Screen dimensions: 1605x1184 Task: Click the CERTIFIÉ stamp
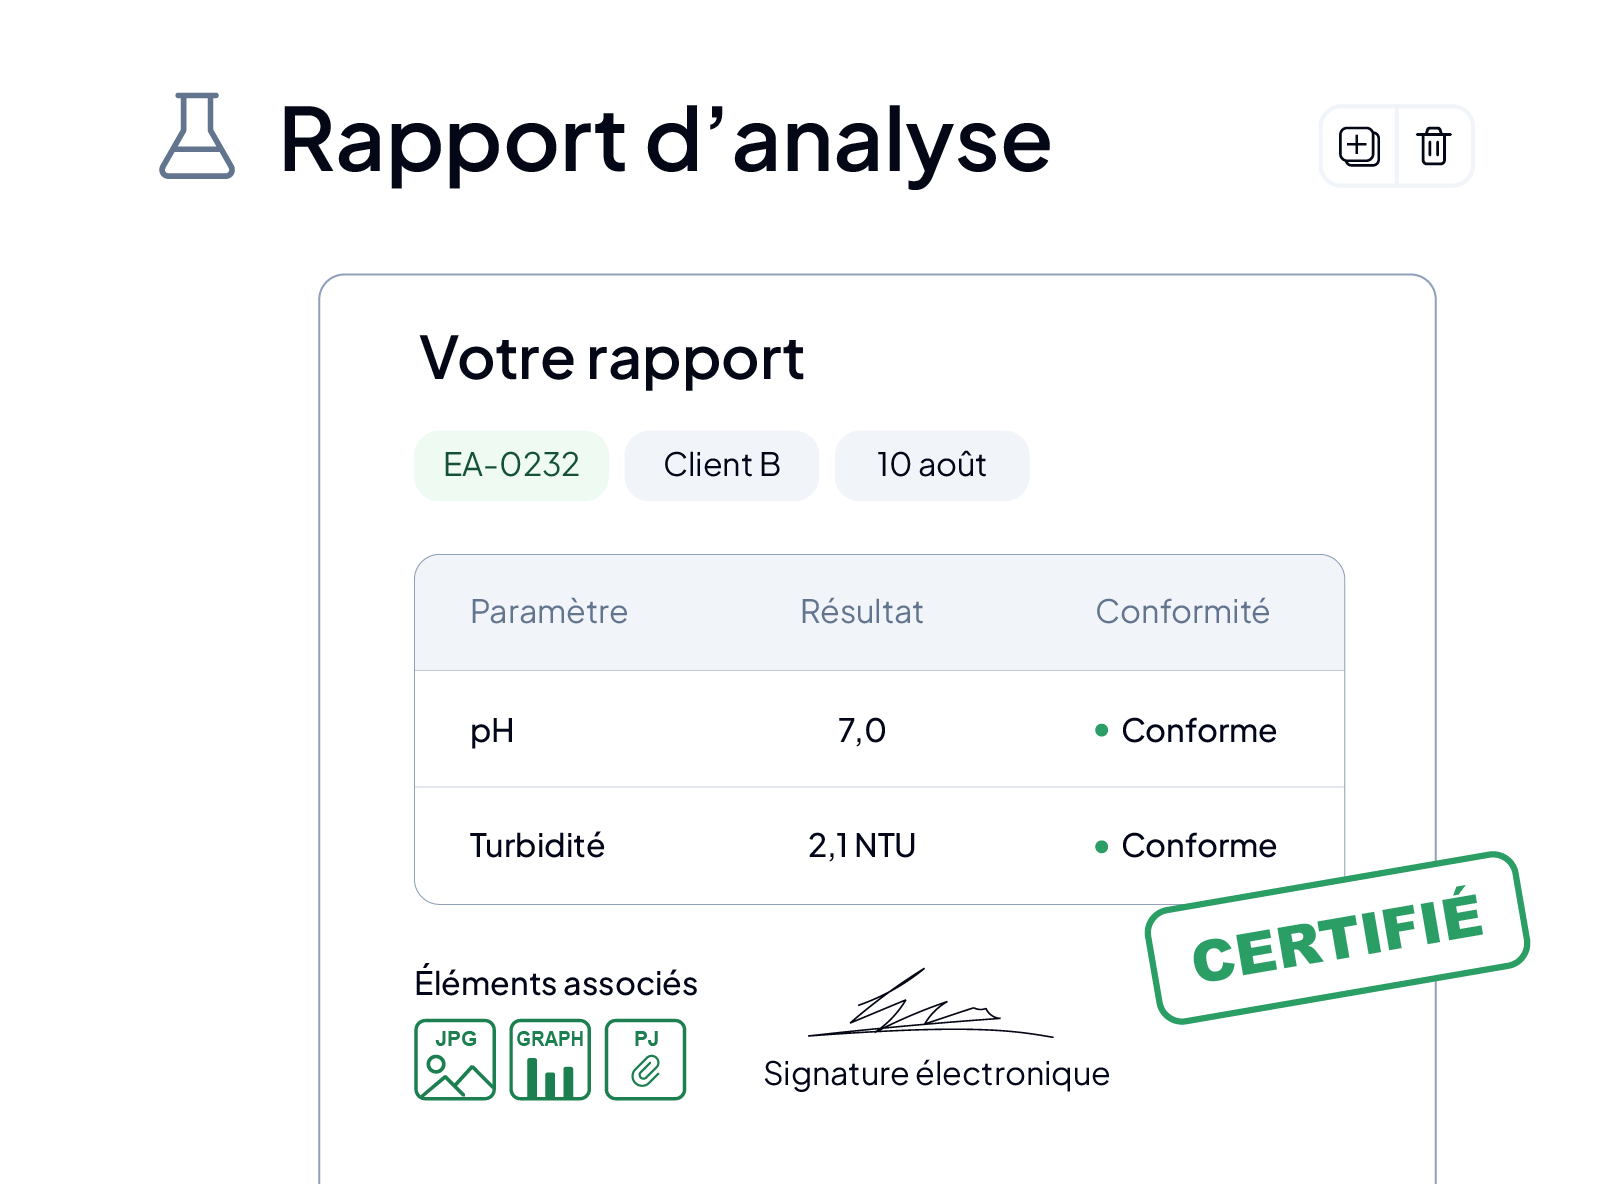coord(1338,938)
